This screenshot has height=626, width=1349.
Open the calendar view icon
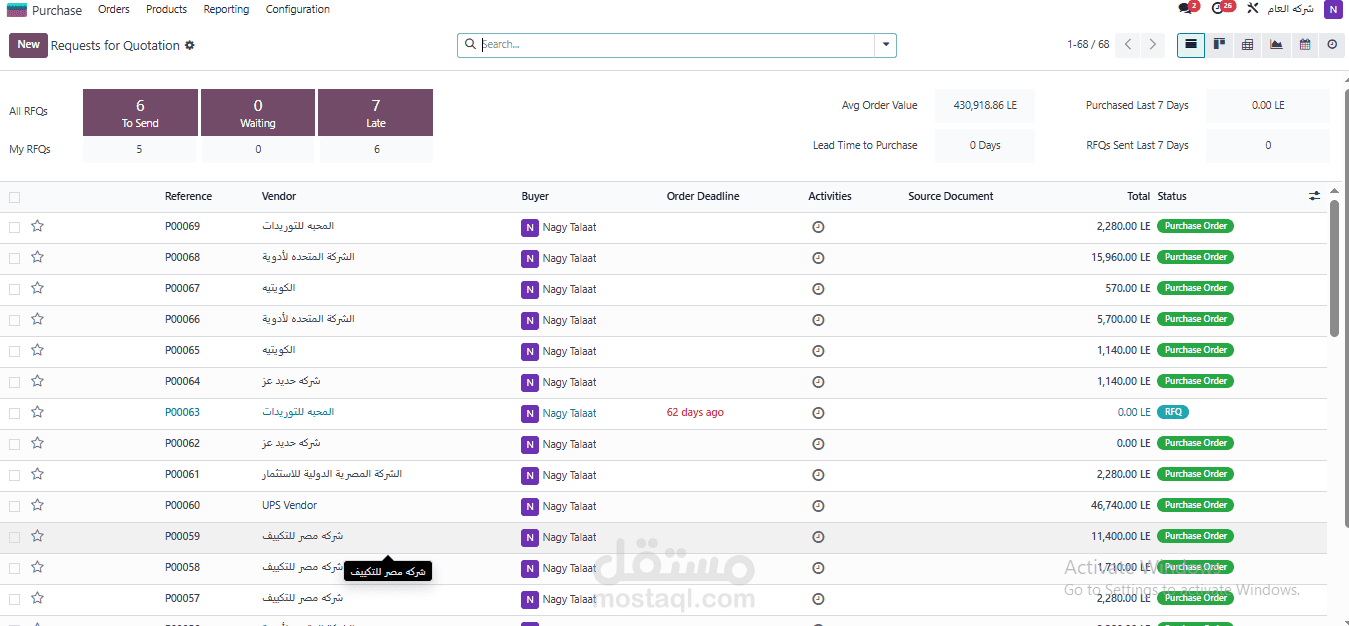[1304, 45]
